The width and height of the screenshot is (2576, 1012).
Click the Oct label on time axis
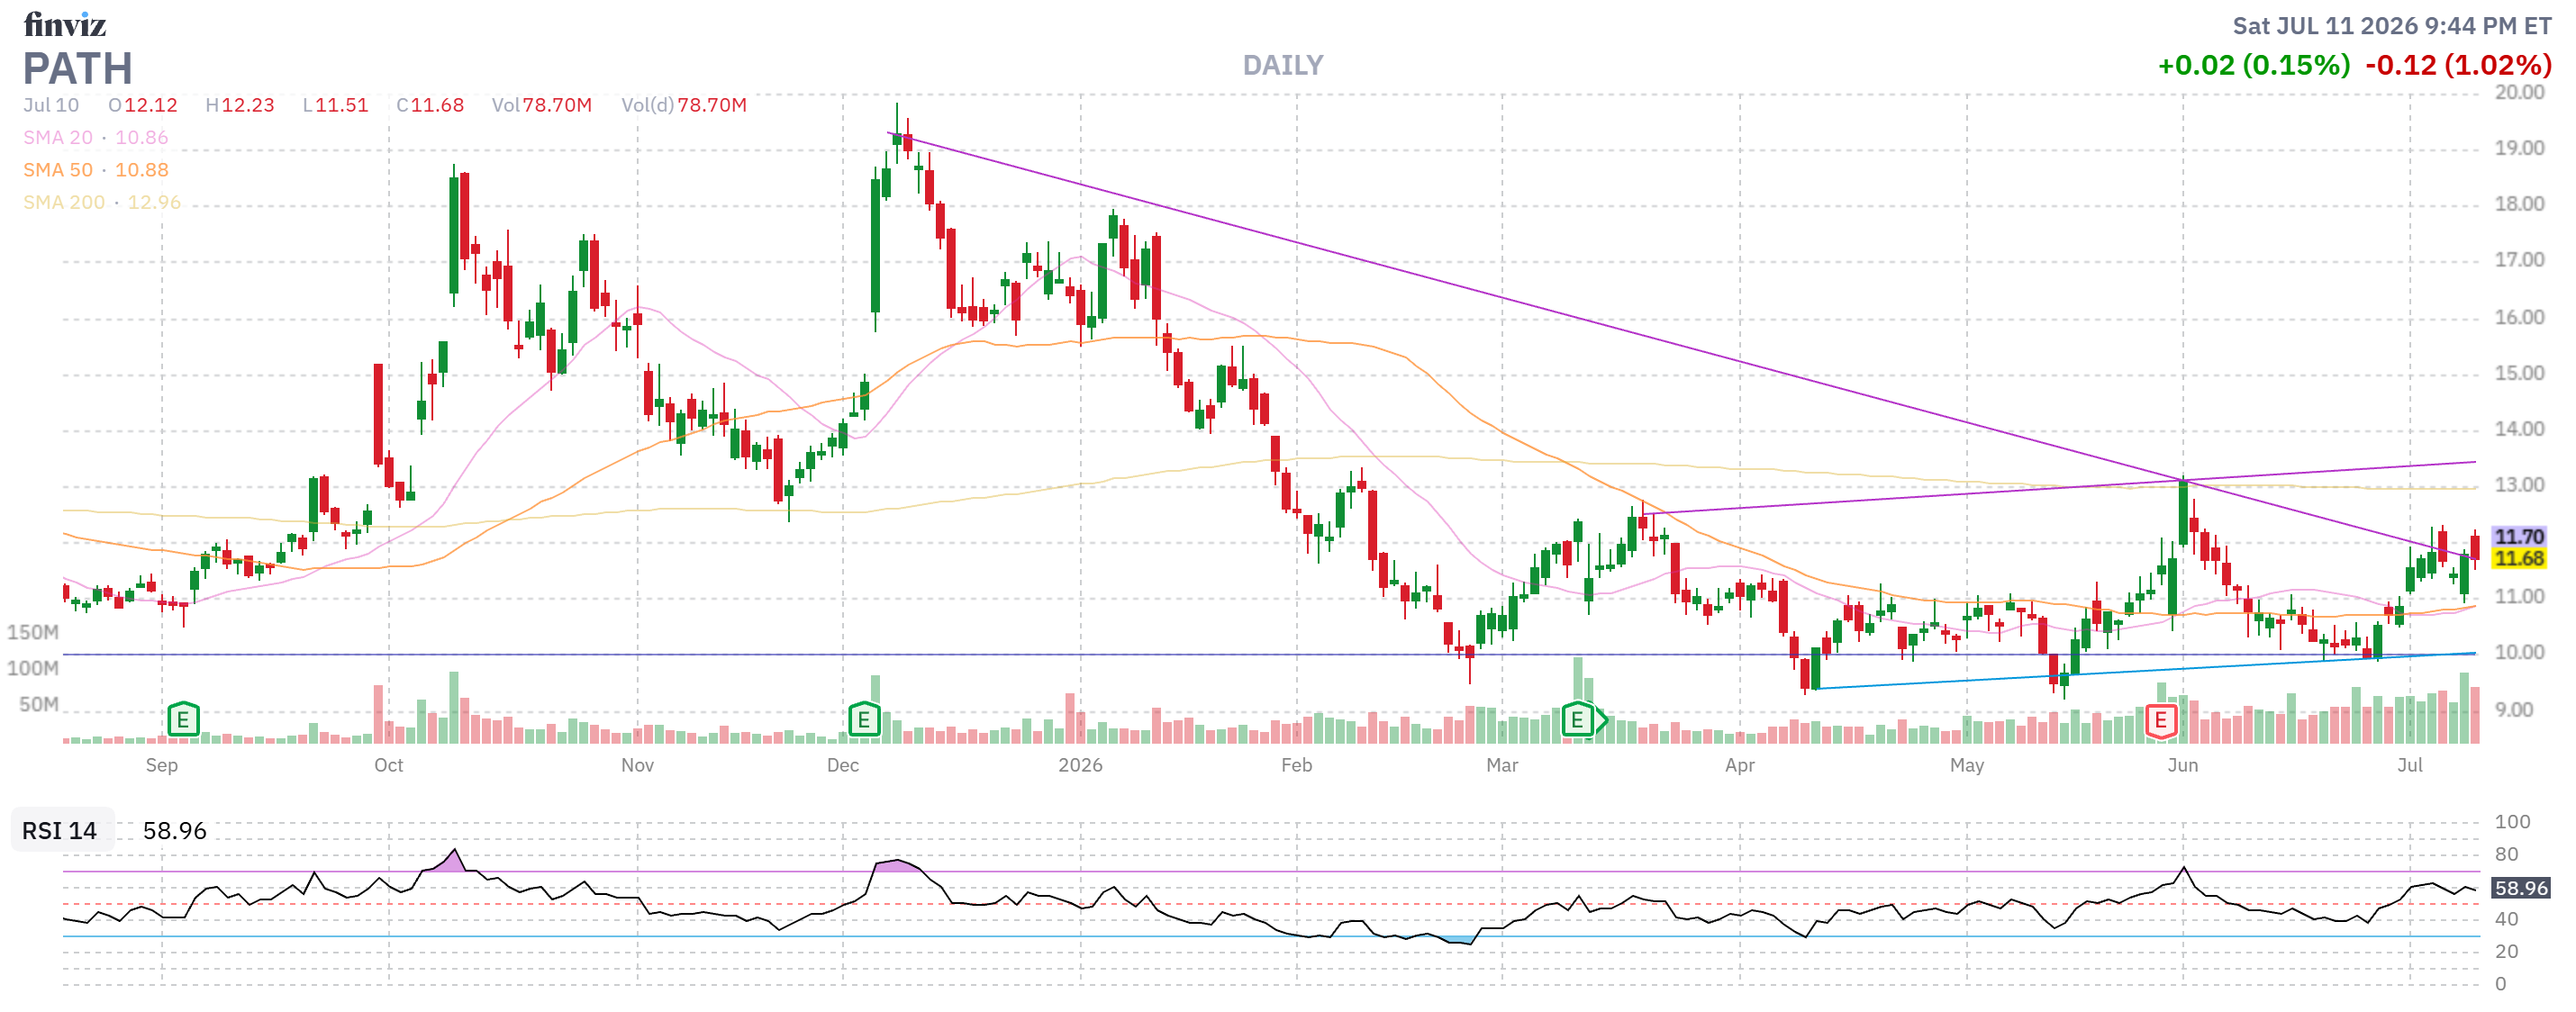pyautogui.click(x=389, y=765)
